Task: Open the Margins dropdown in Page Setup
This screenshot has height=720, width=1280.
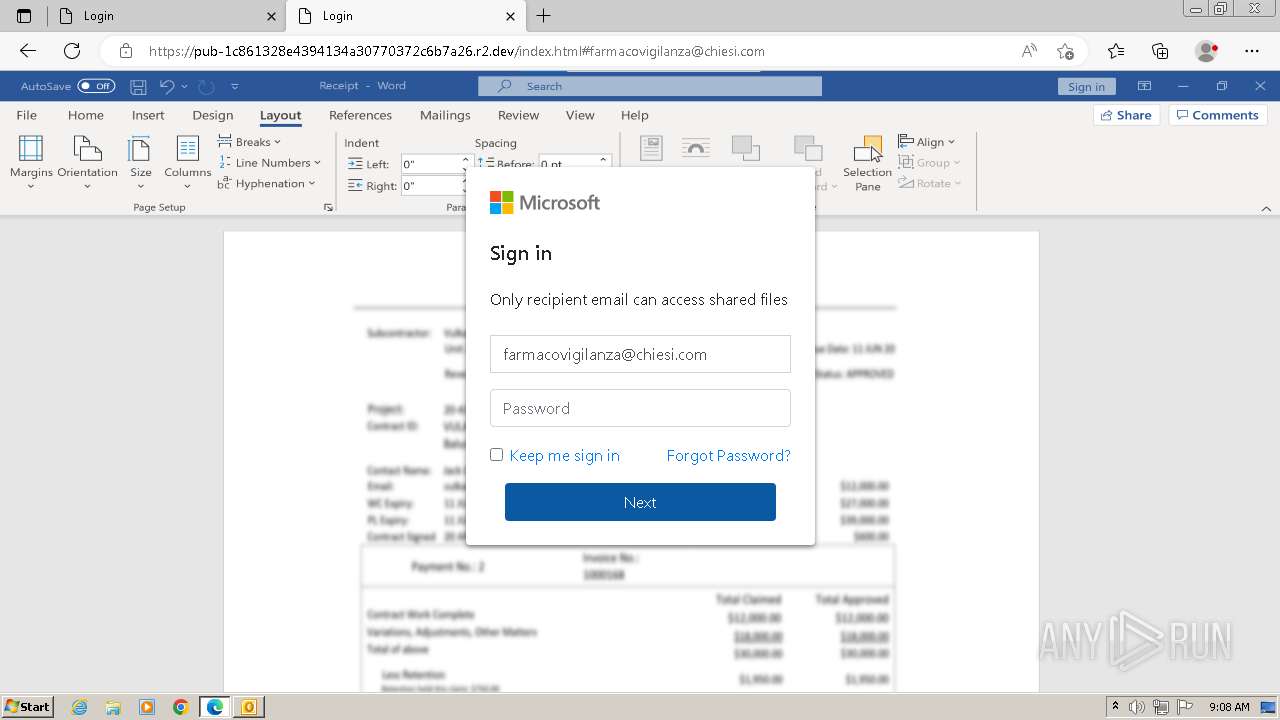Action: 31,161
